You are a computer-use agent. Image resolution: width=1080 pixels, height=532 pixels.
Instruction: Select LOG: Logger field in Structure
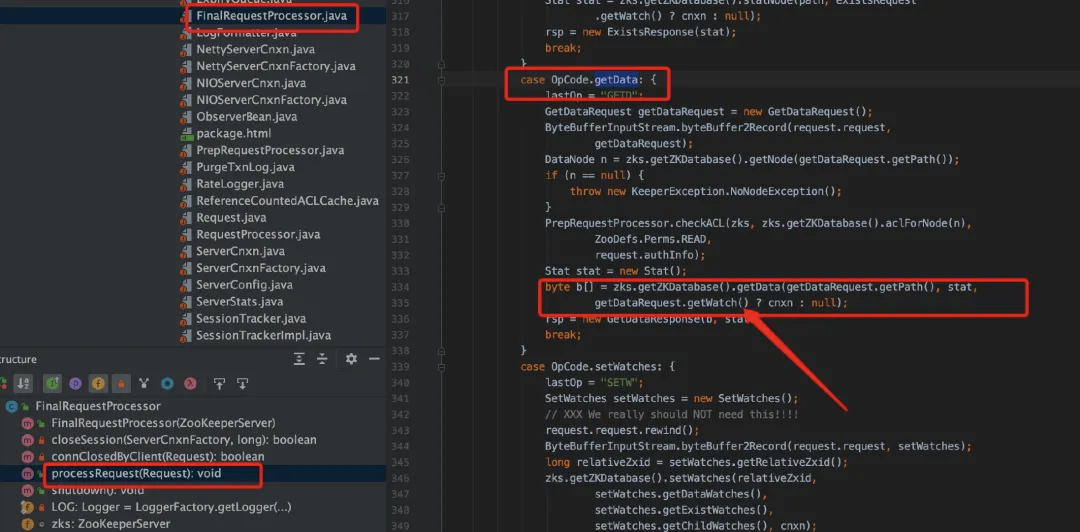[172, 507]
